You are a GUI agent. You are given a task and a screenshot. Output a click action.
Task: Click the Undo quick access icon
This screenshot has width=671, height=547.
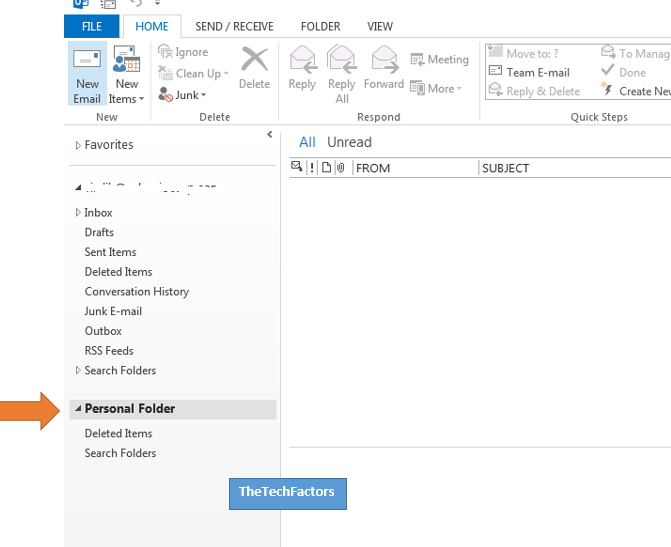[136, 3]
